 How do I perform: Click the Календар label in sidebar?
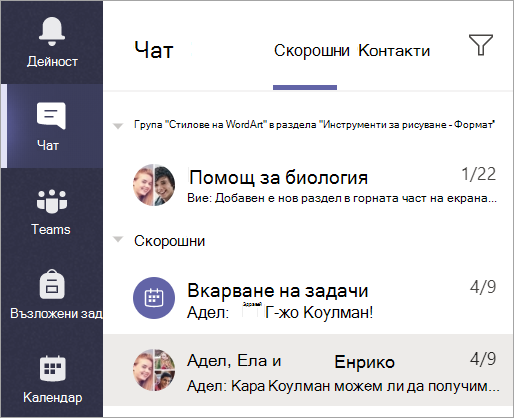click(53, 398)
